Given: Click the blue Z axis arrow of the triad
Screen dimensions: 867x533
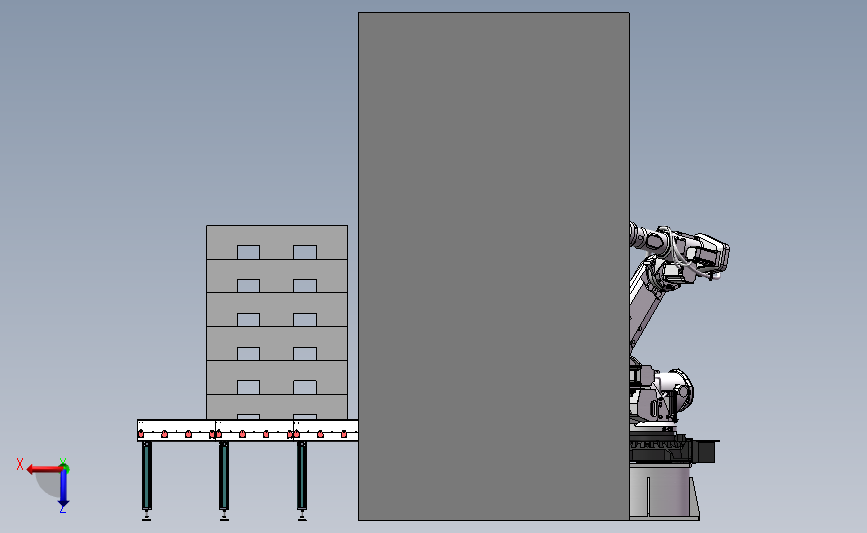Looking at the screenshot, I should point(63,489).
